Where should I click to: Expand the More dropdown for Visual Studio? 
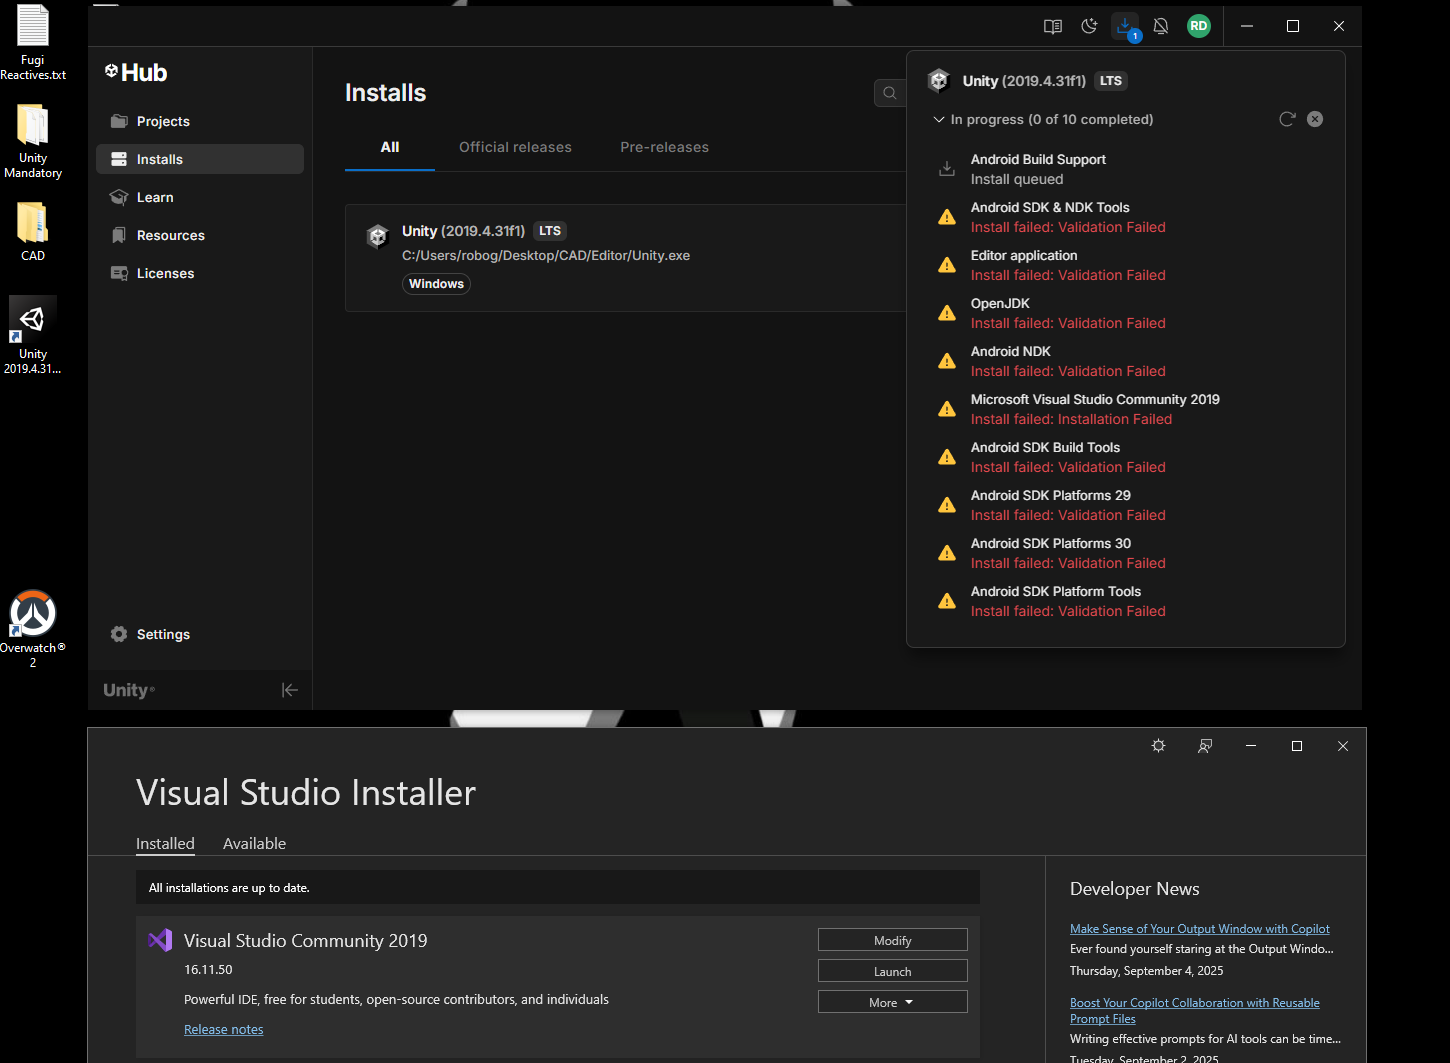(x=892, y=1002)
